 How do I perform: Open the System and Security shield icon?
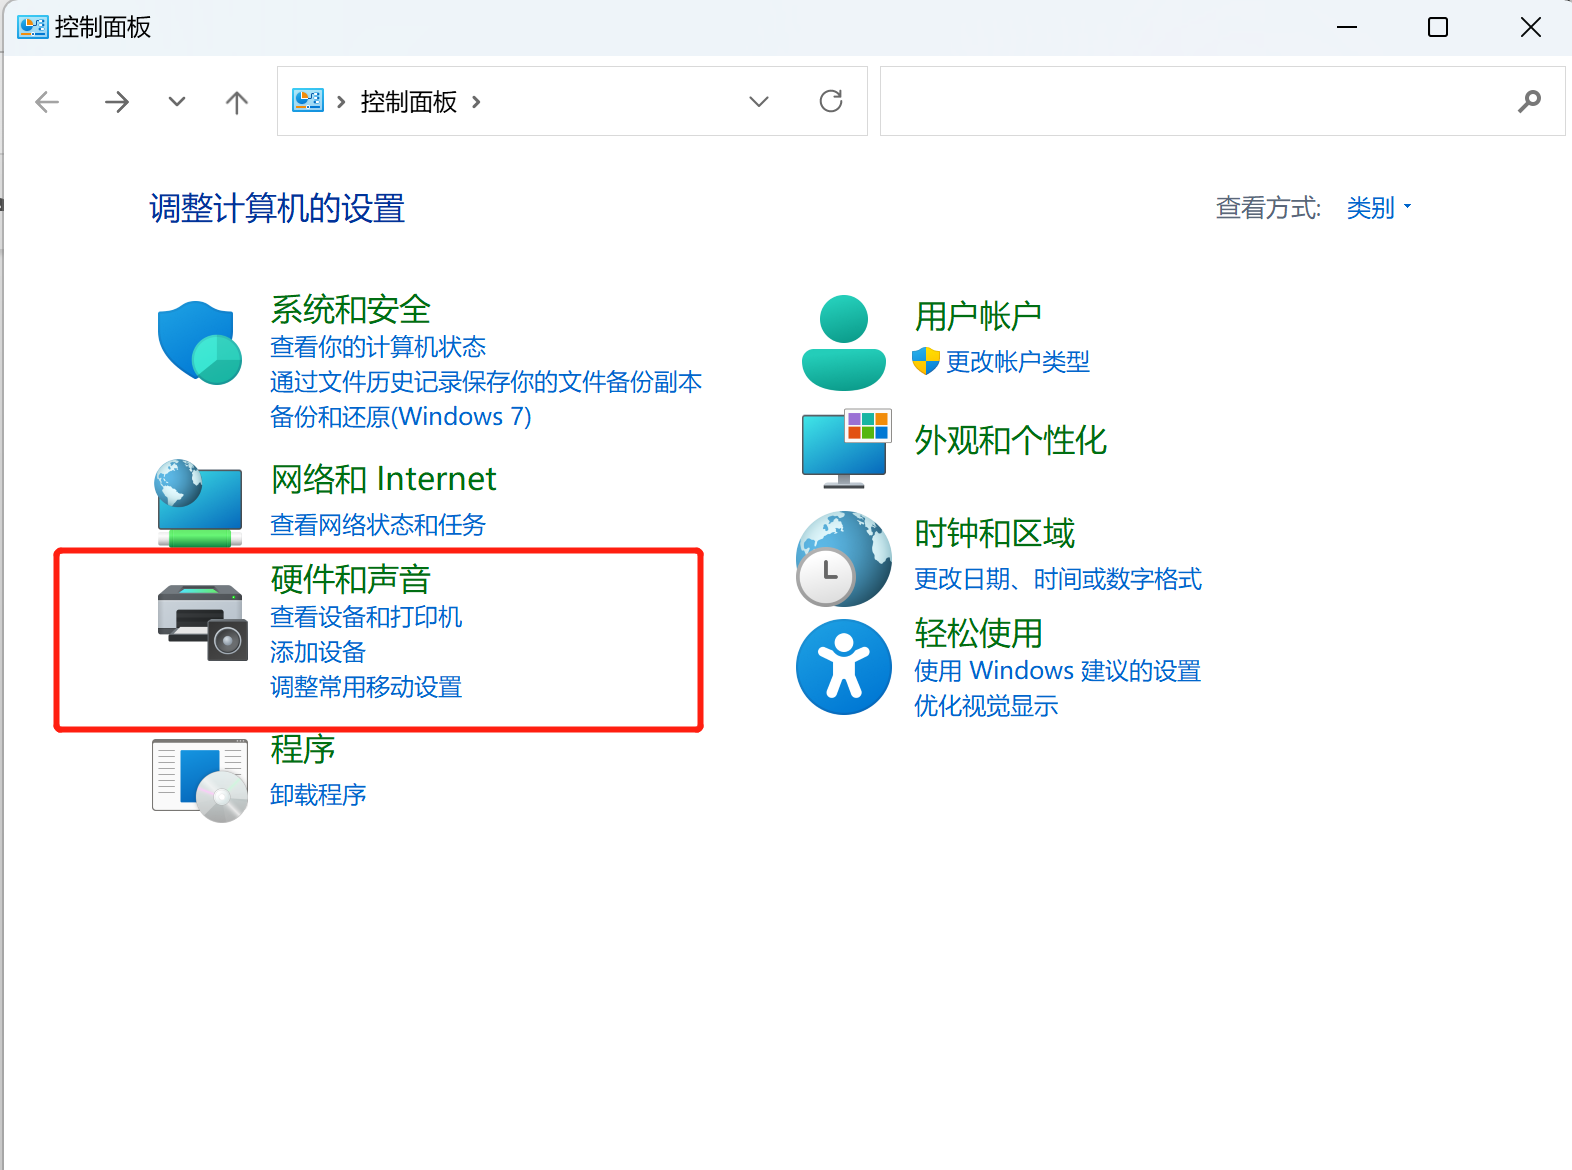tap(200, 343)
